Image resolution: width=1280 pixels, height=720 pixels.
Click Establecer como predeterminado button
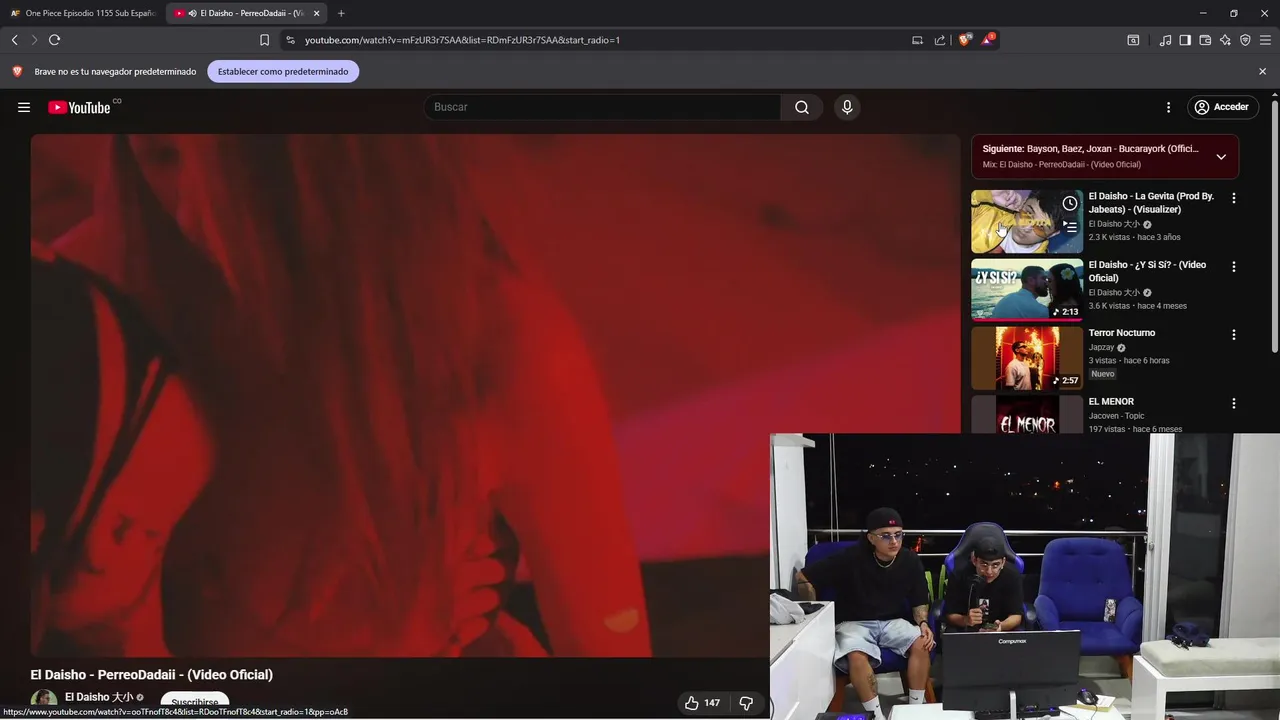pos(283,71)
